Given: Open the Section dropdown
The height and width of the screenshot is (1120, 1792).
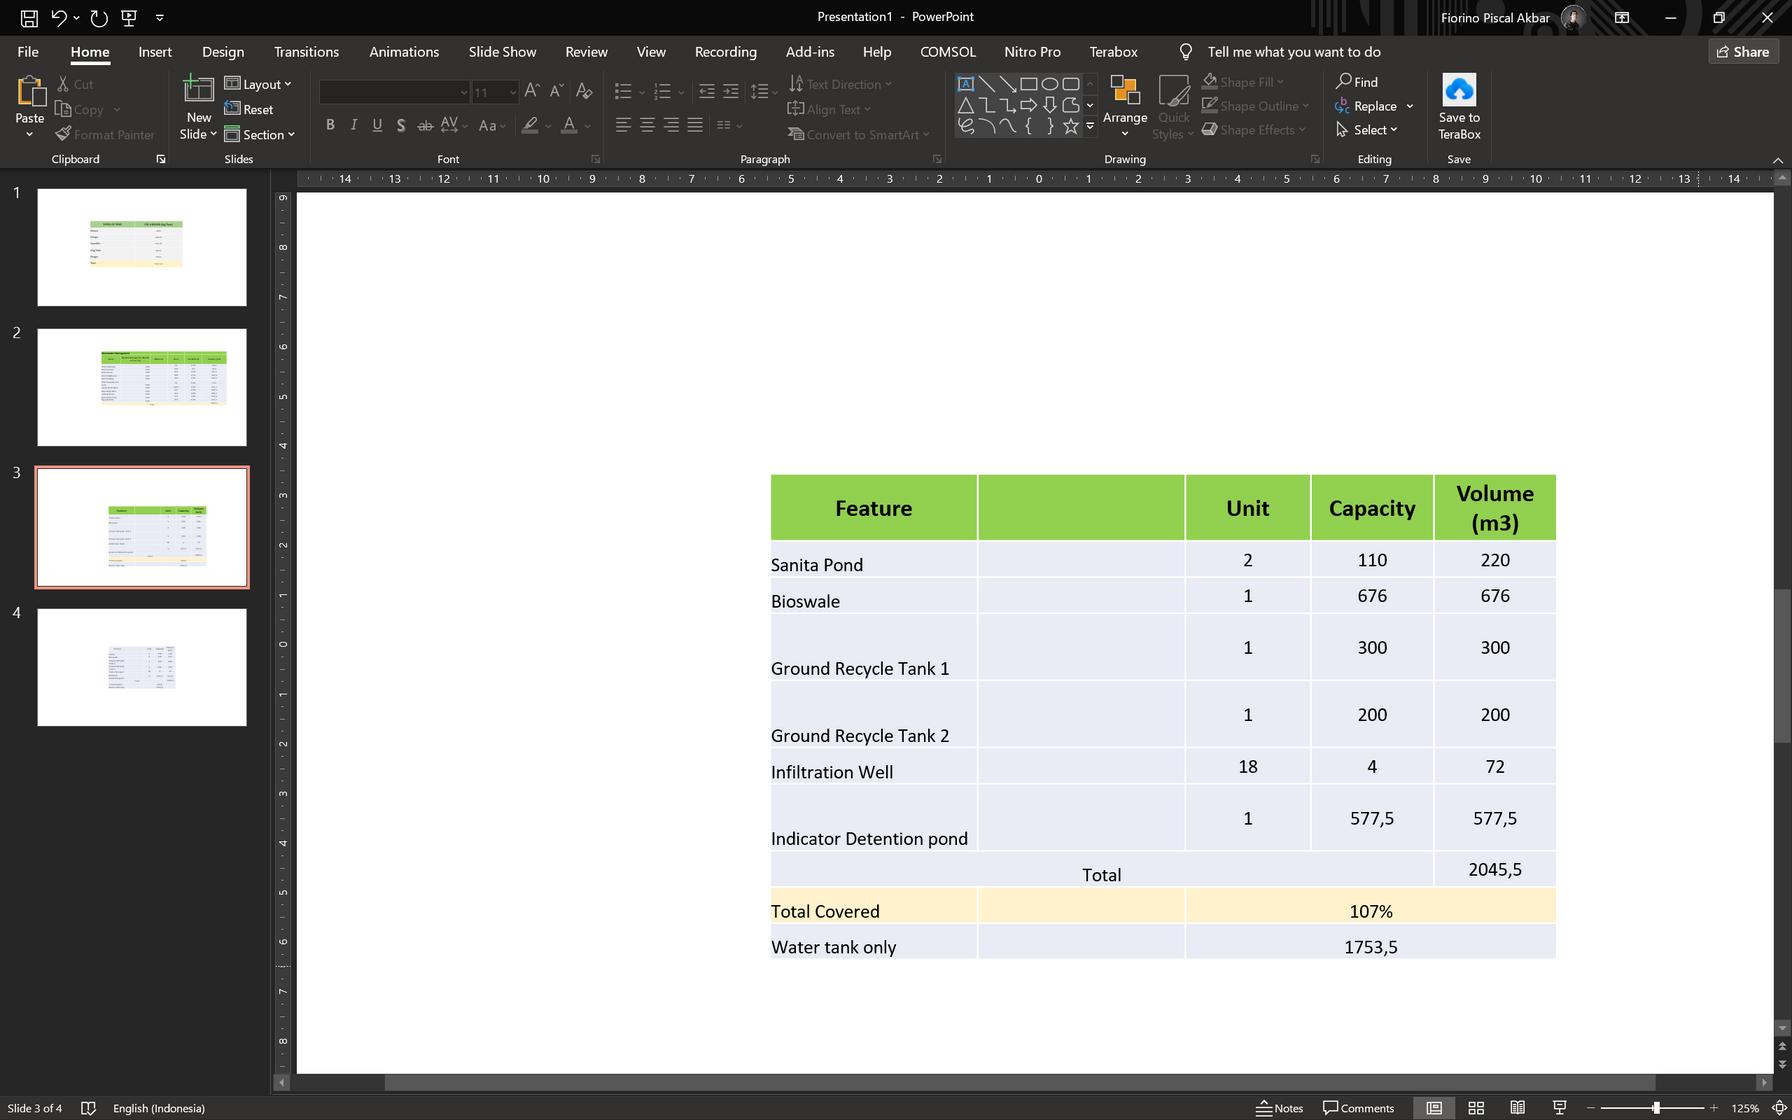Looking at the screenshot, I should click(x=260, y=135).
